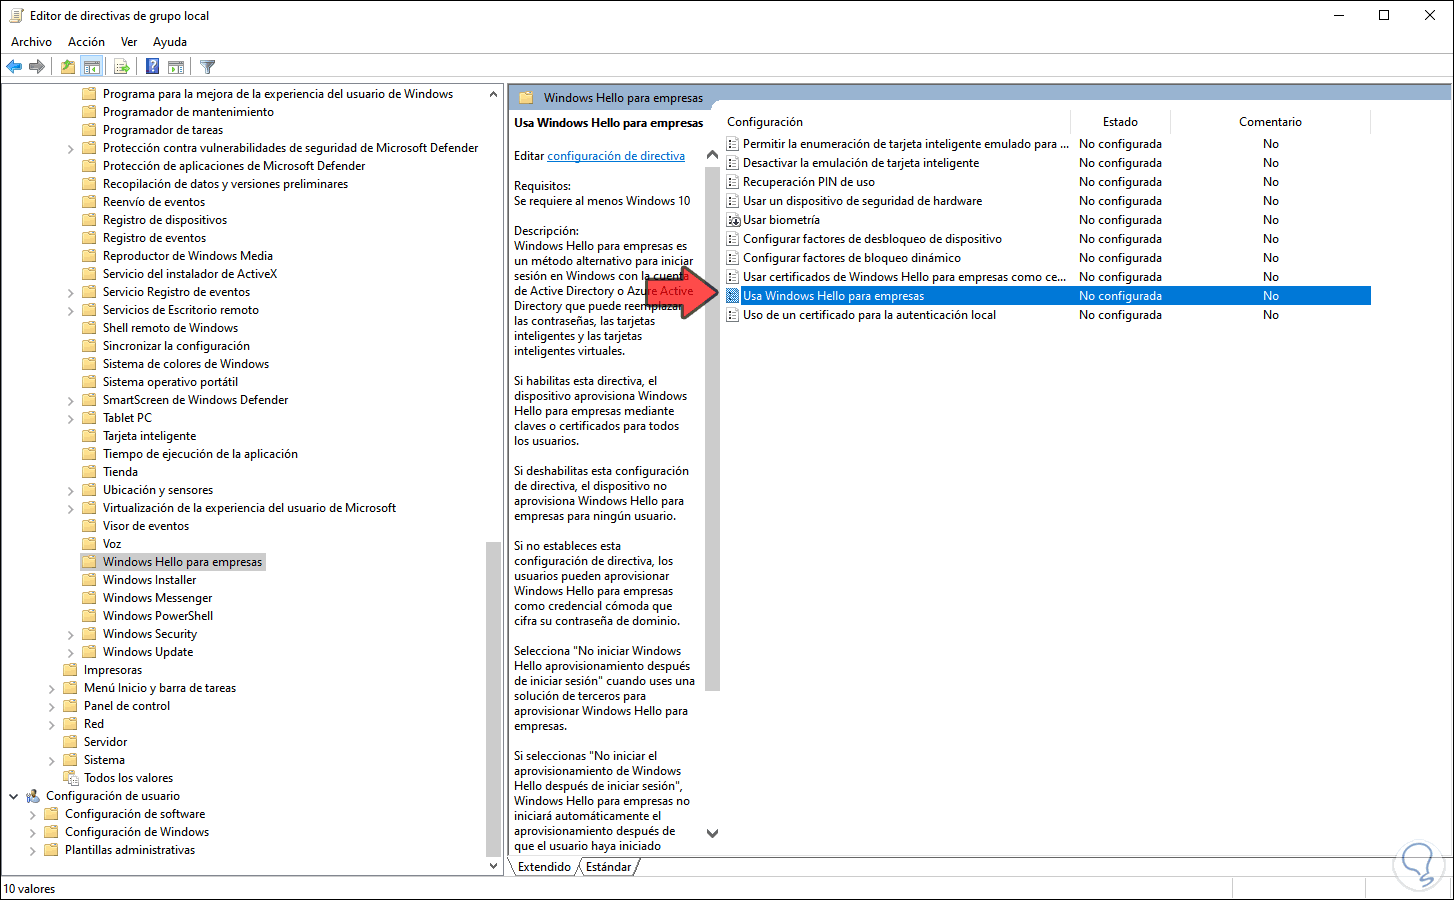Click the folder icon next to Tarjeta inteligente
The width and height of the screenshot is (1454, 900).
tap(89, 436)
